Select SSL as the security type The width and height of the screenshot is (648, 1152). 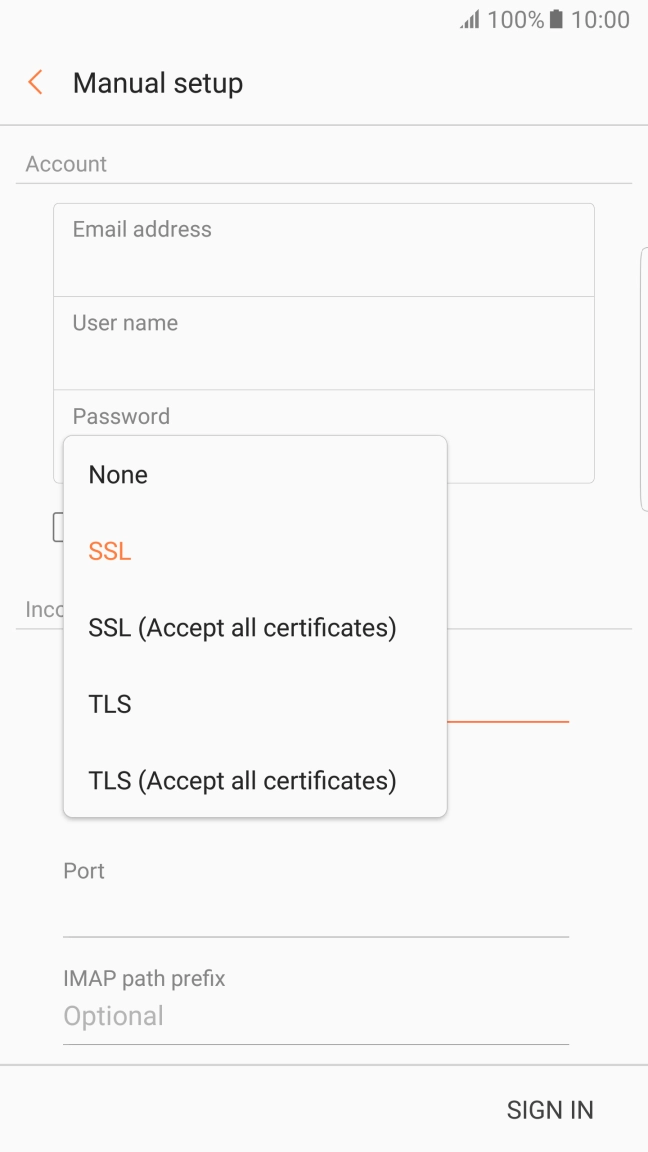coord(108,551)
